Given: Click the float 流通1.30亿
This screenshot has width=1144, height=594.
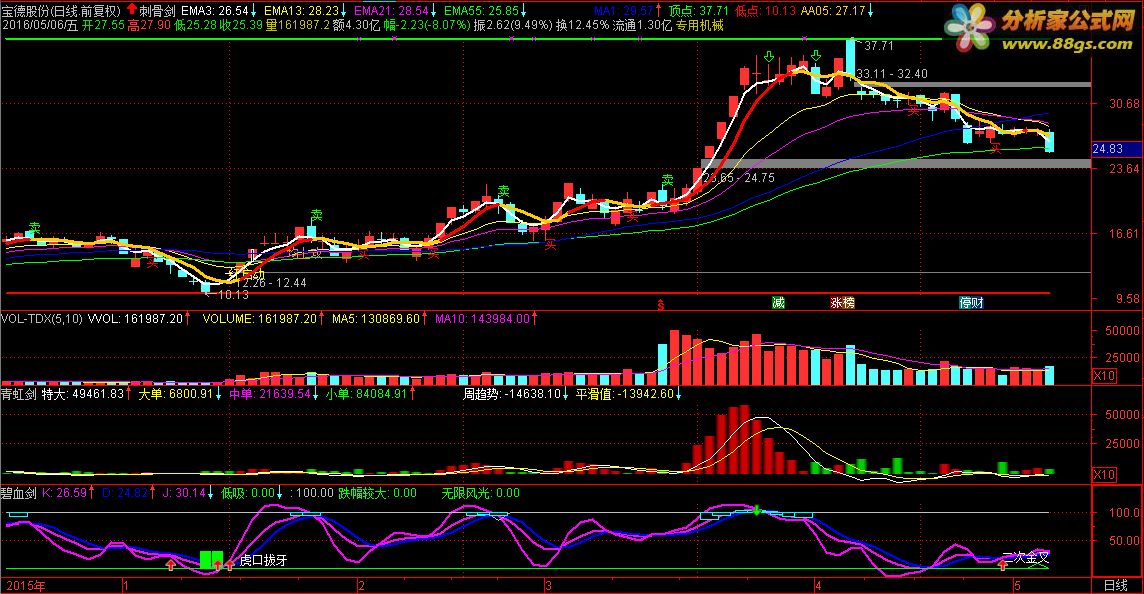Looking at the screenshot, I should tap(642, 26).
